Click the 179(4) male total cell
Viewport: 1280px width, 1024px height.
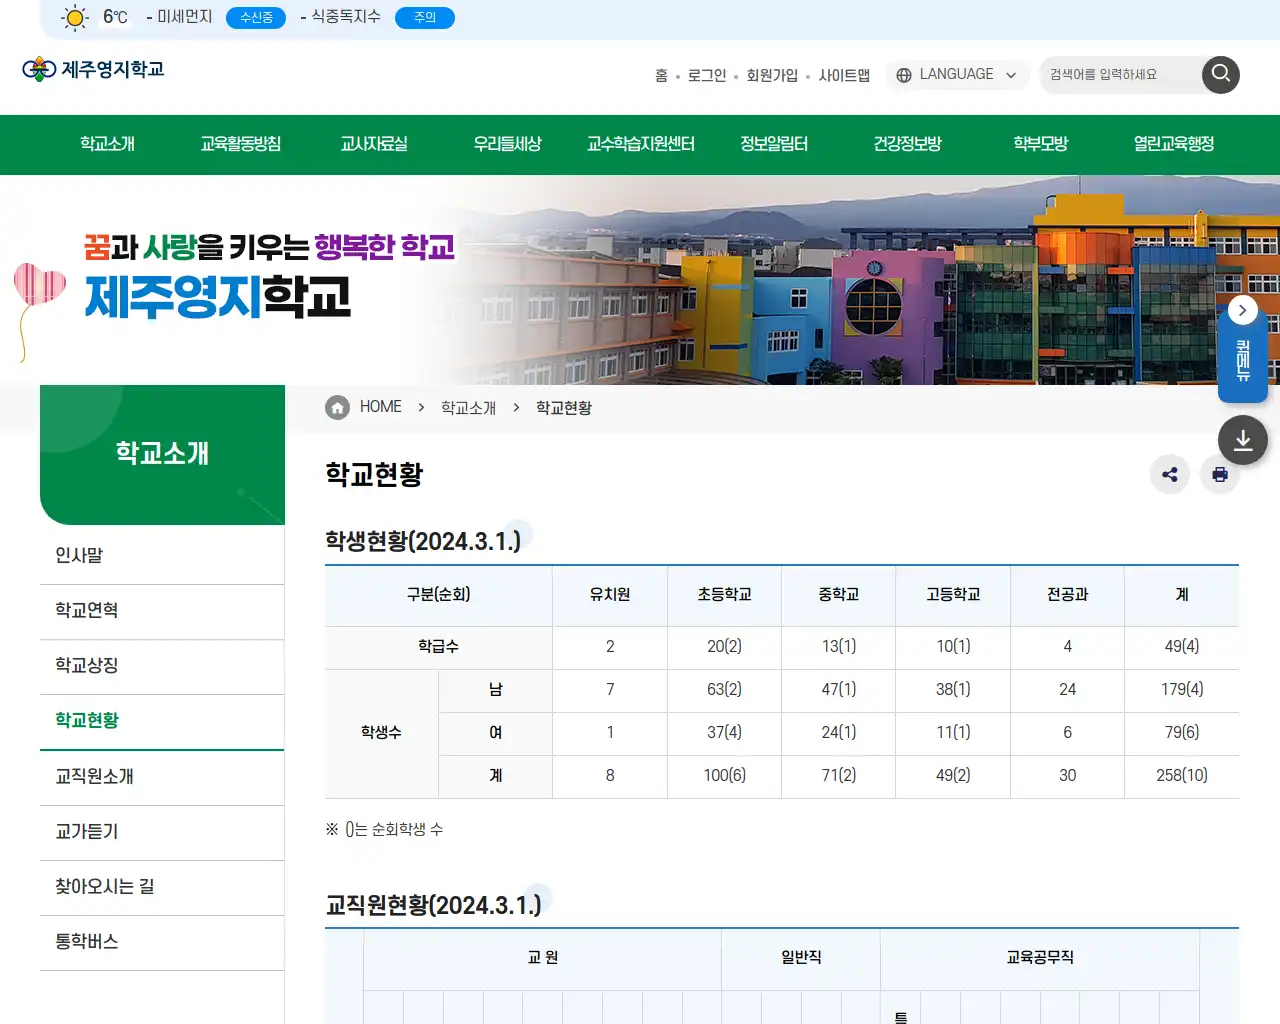(x=1182, y=690)
